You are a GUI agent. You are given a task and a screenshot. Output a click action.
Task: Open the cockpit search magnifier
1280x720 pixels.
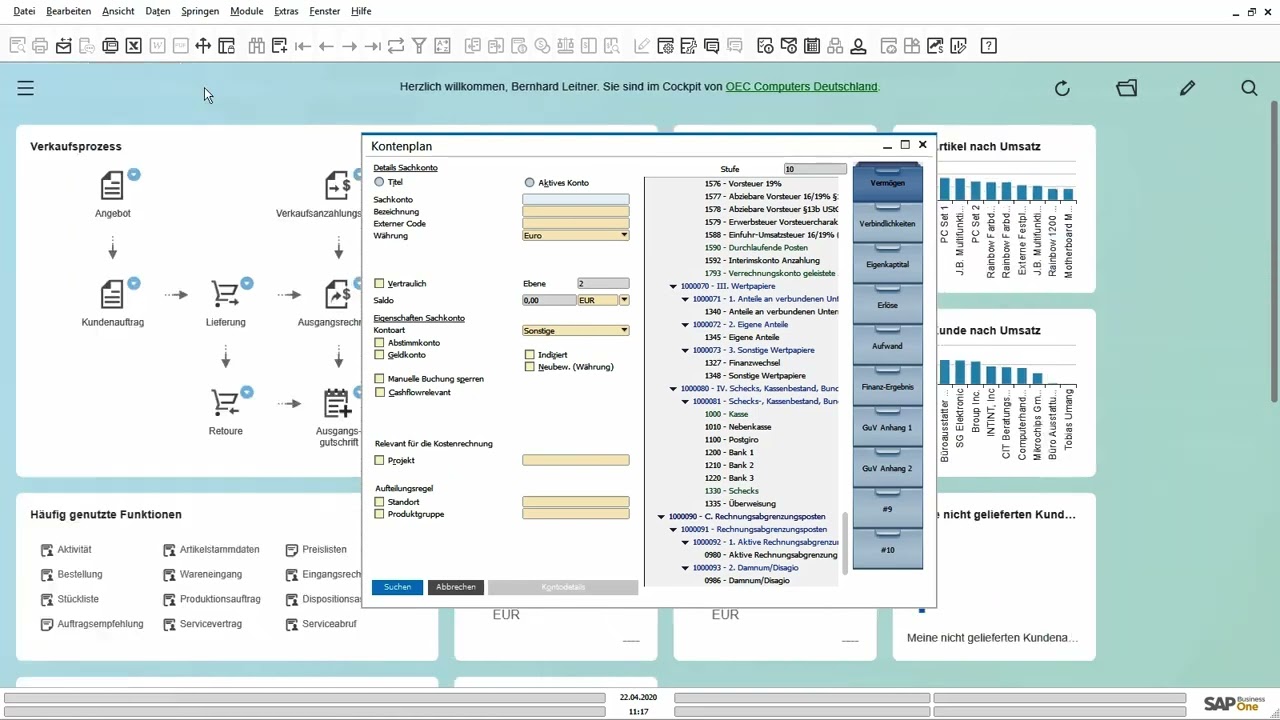(1249, 88)
